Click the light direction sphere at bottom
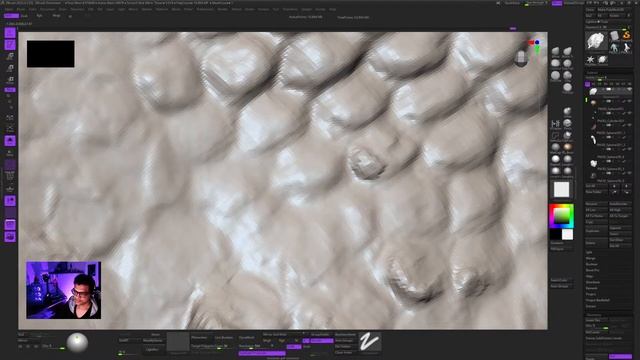Screen dimensions: 640x360 point(77,342)
